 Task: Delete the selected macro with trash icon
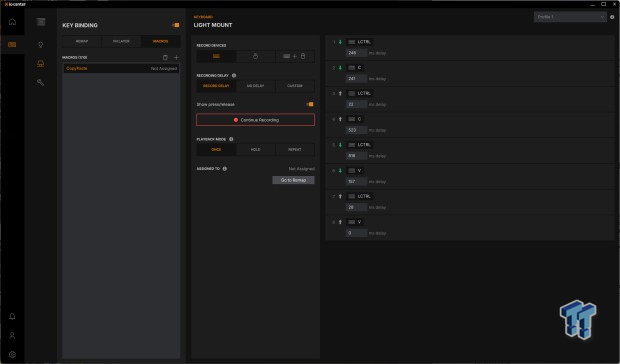(x=165, y=58)
